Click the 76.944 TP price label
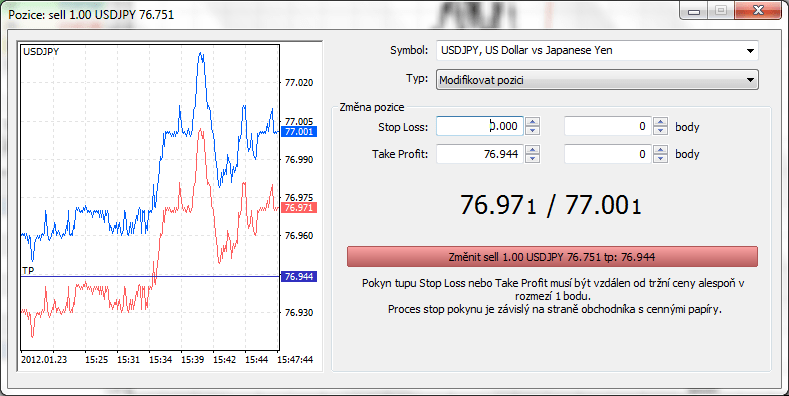Screen dimensions: 789x396 299,276
